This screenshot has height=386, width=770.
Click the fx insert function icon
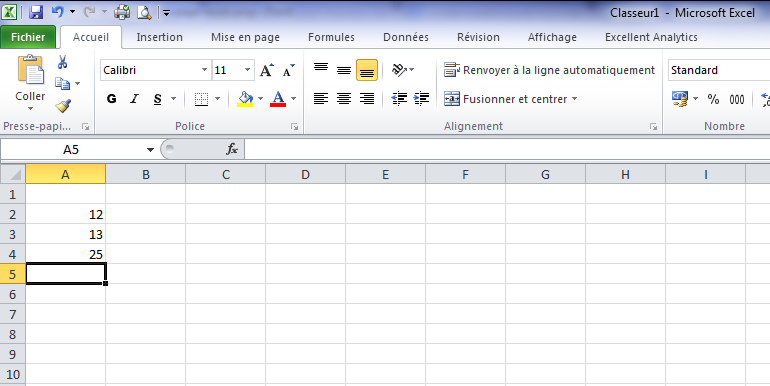pos(232,149)
